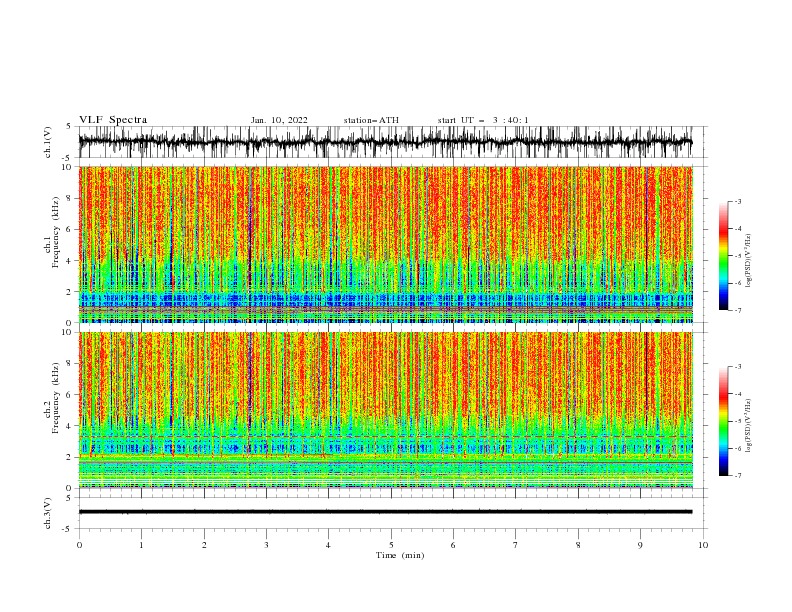Click the ch.2 PSD color bar
This screenshot has width=792, height=612.
coord(724,421)
